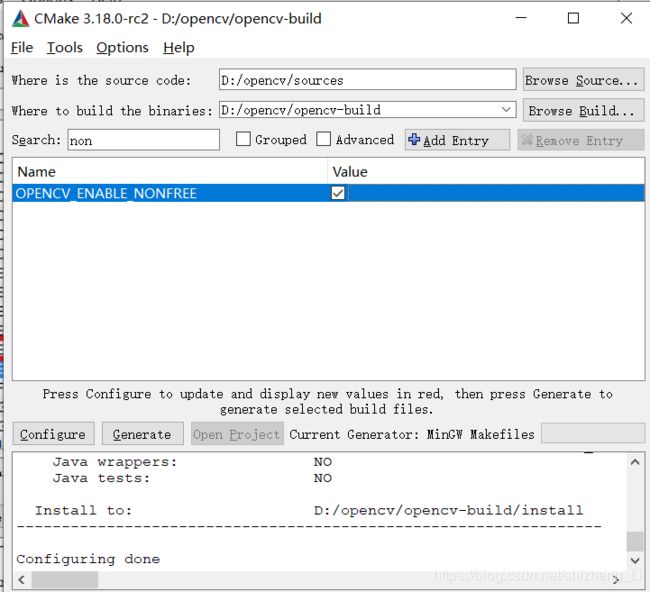Viewport: 650px width, 592px height.
Task: Click the 'Java wrappers:' log line
Action: click(192, 462)
